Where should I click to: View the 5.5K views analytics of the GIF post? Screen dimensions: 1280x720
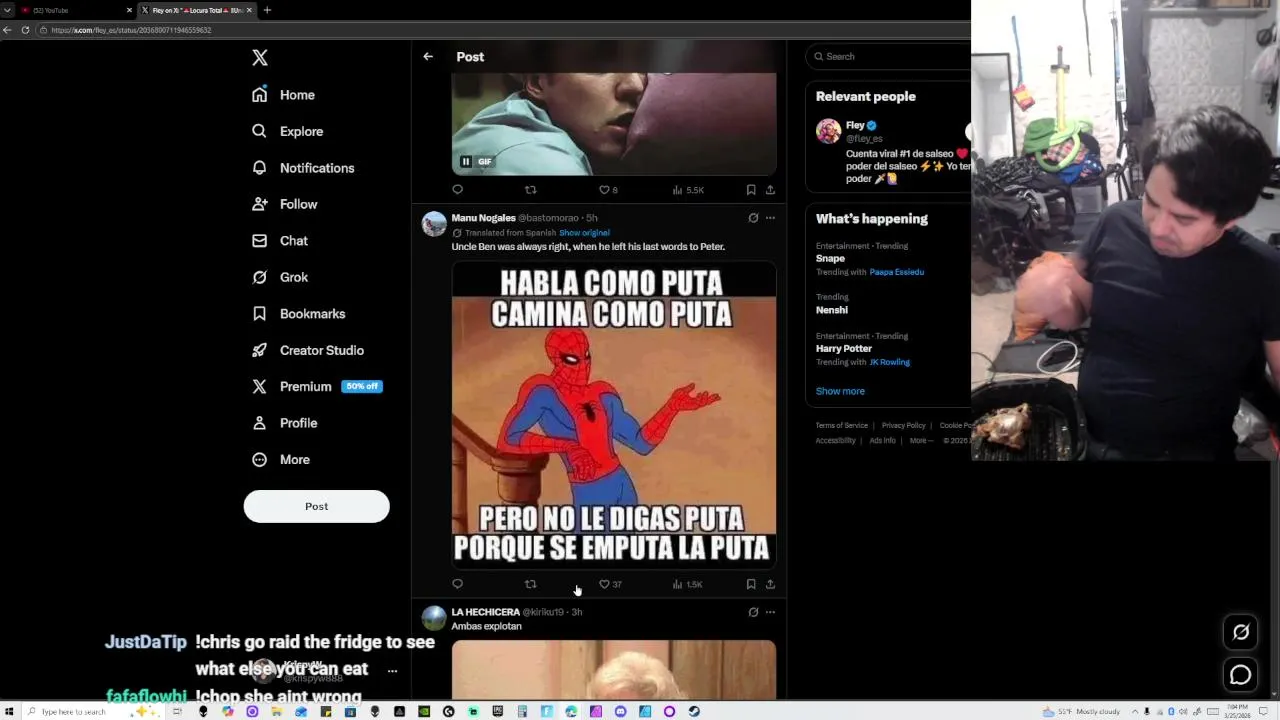pyautogui.click(x=688, y=190)
